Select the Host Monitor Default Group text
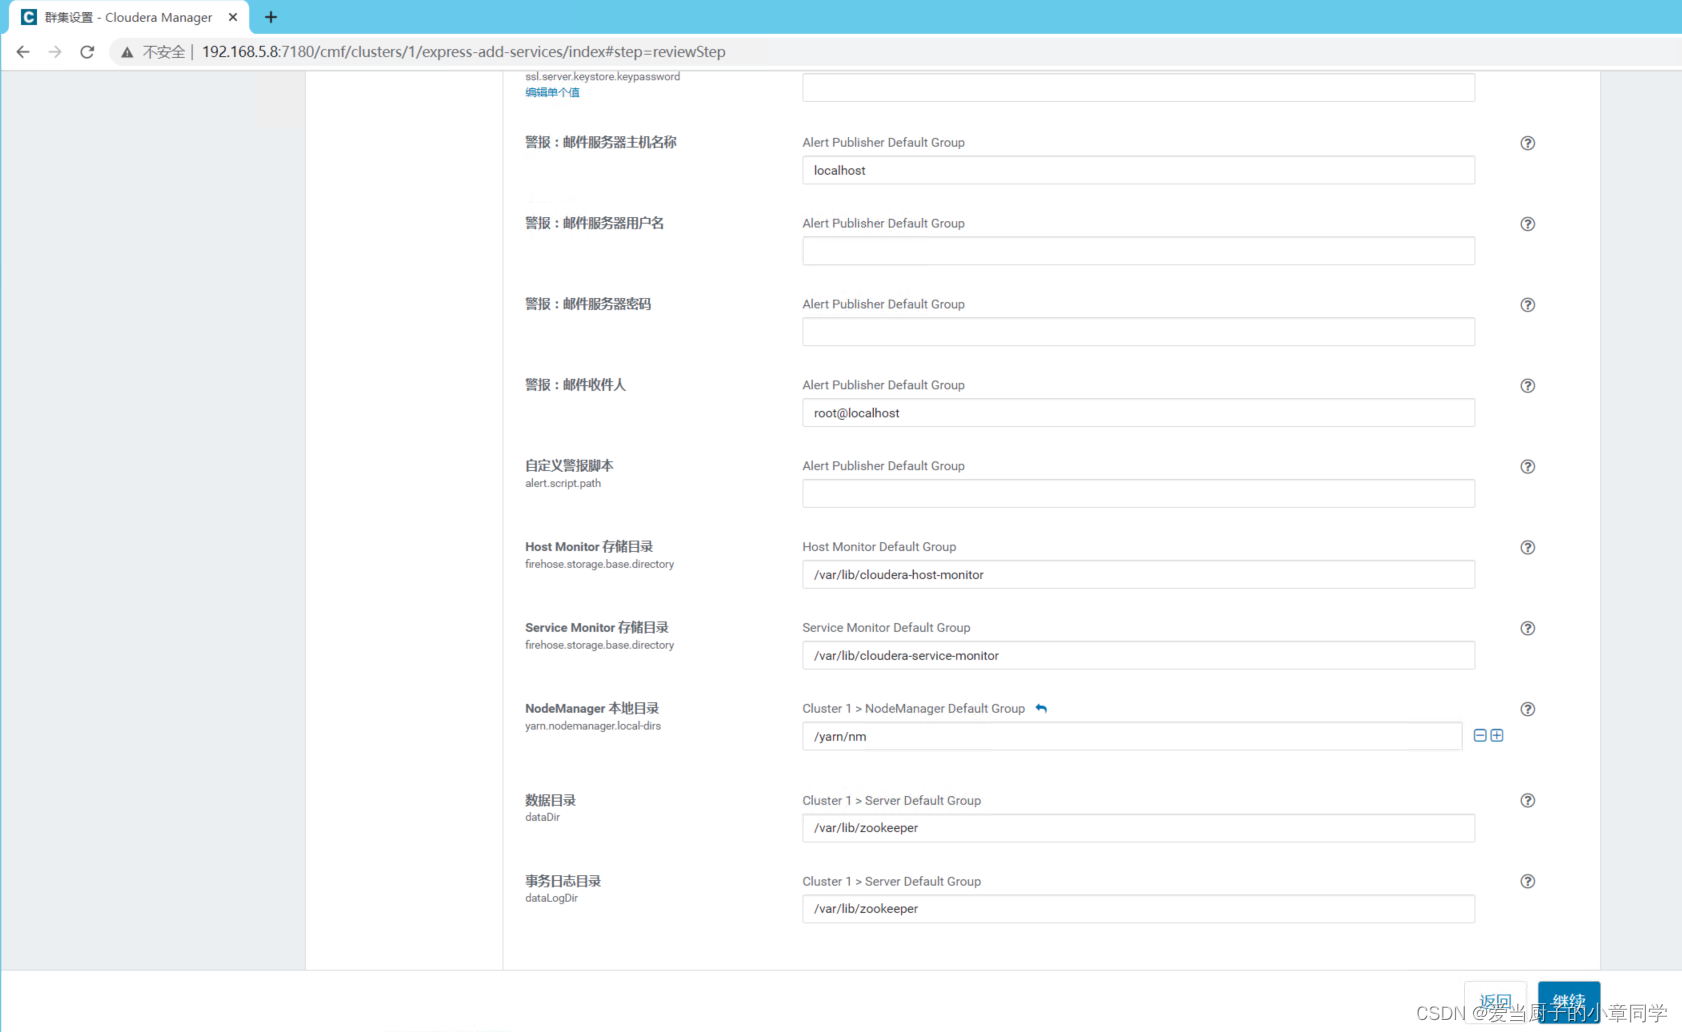Screen dimensions: 1682x1032 [x=879, y=547]
